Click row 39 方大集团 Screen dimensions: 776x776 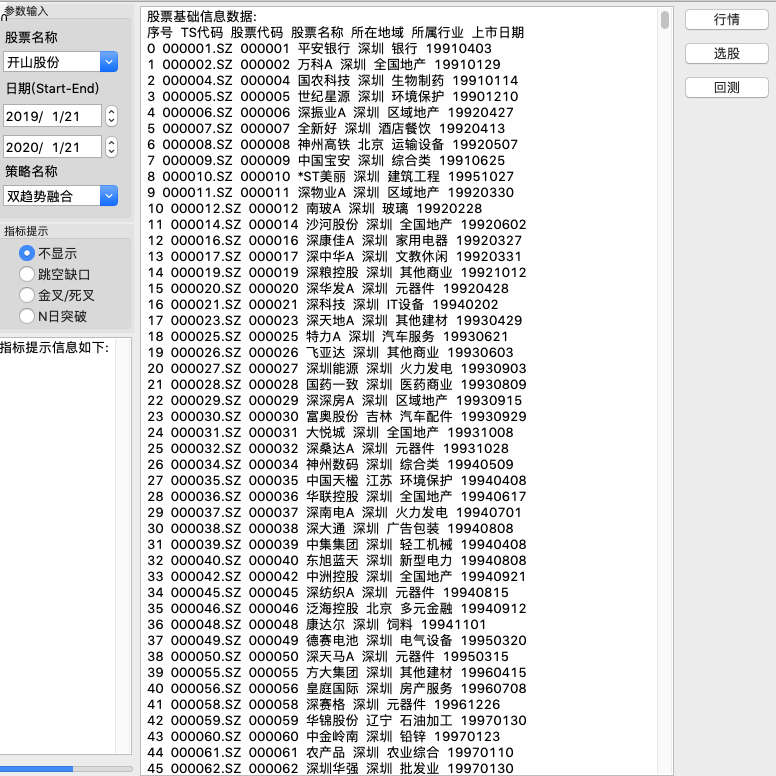[337, 673]
